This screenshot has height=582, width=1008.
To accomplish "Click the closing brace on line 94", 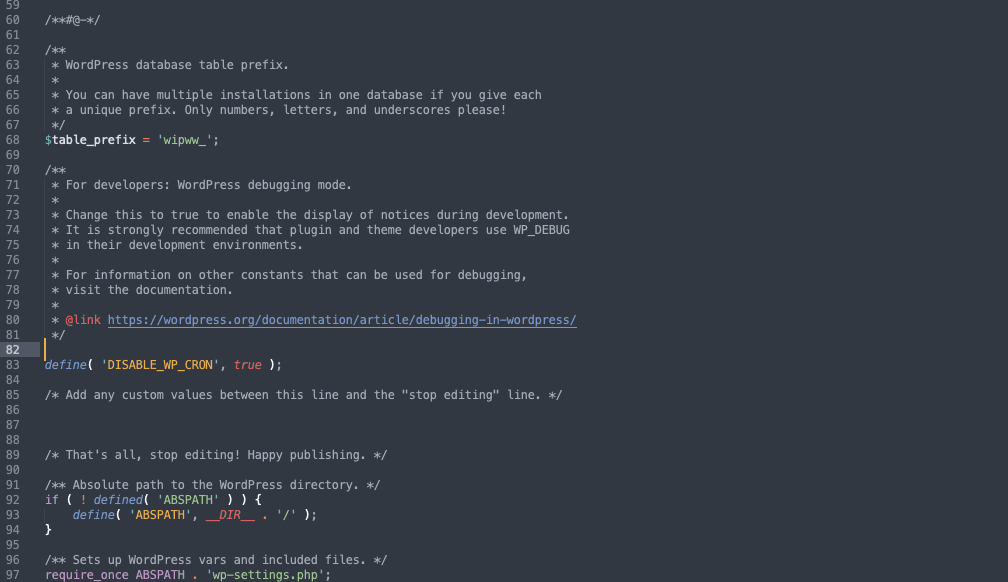I will (x=48, y=530).
